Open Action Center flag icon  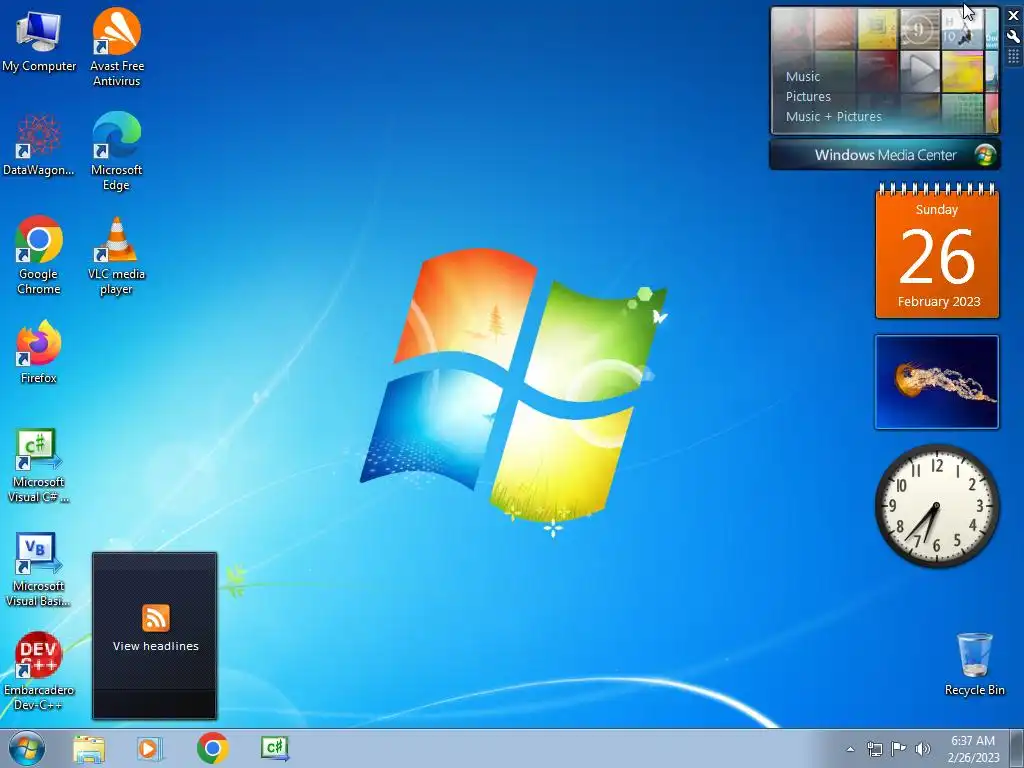(x=899, y=749)
